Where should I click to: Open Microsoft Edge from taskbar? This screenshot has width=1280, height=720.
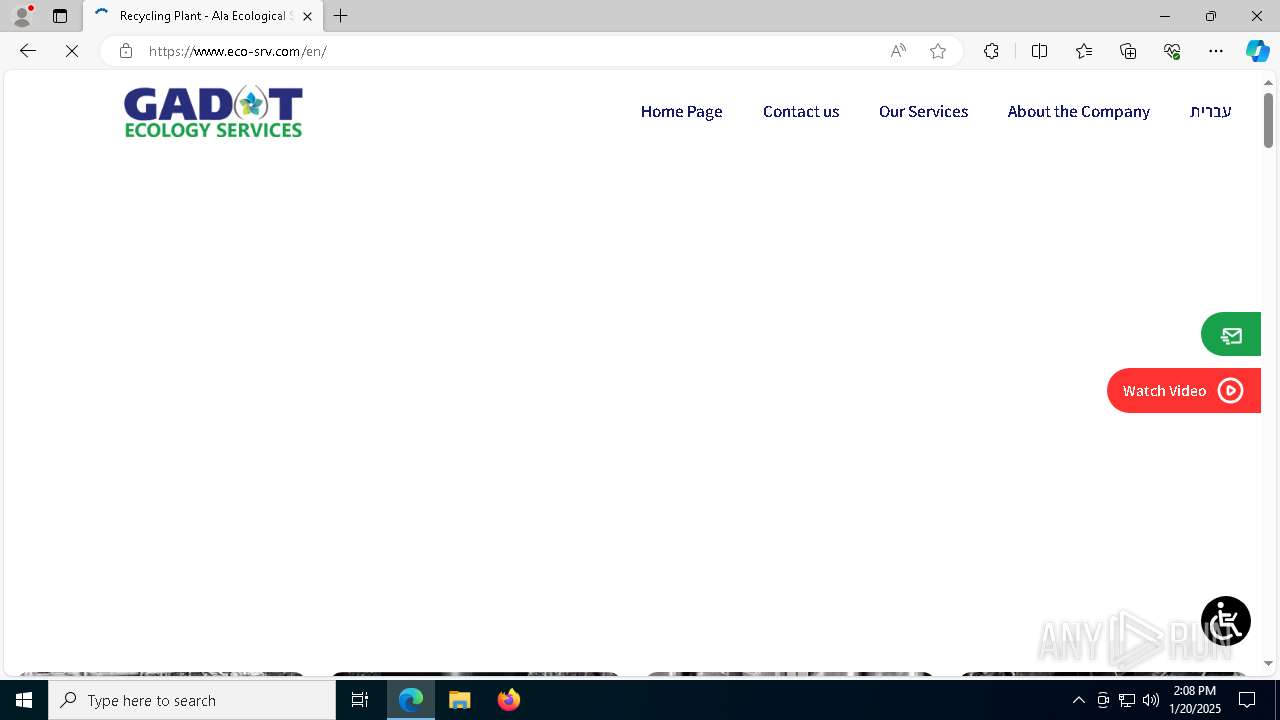[x=411, y=700]
